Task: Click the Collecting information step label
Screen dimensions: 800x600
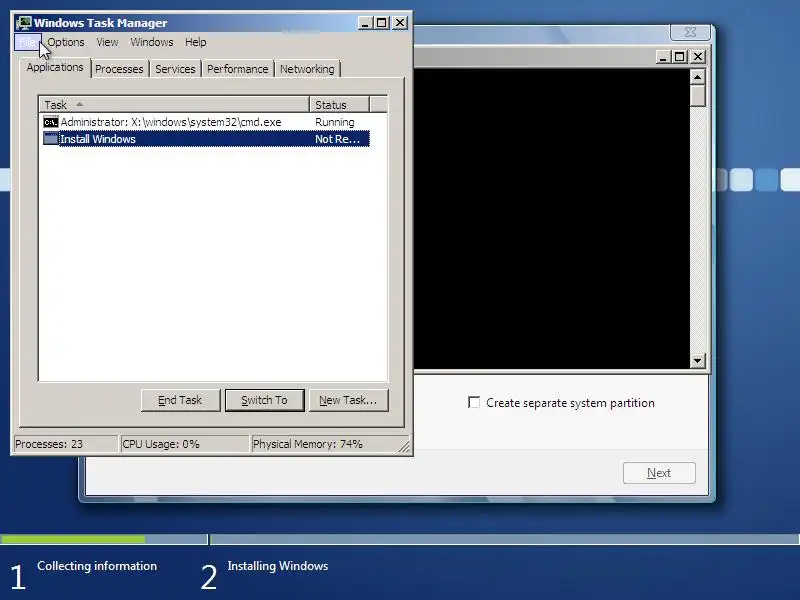Action: (x=97, y=566)
